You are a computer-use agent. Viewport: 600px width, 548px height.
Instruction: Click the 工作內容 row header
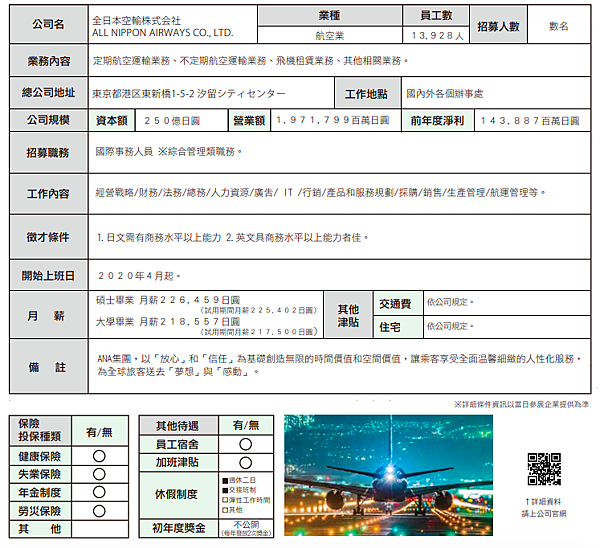tap(49, 194)
